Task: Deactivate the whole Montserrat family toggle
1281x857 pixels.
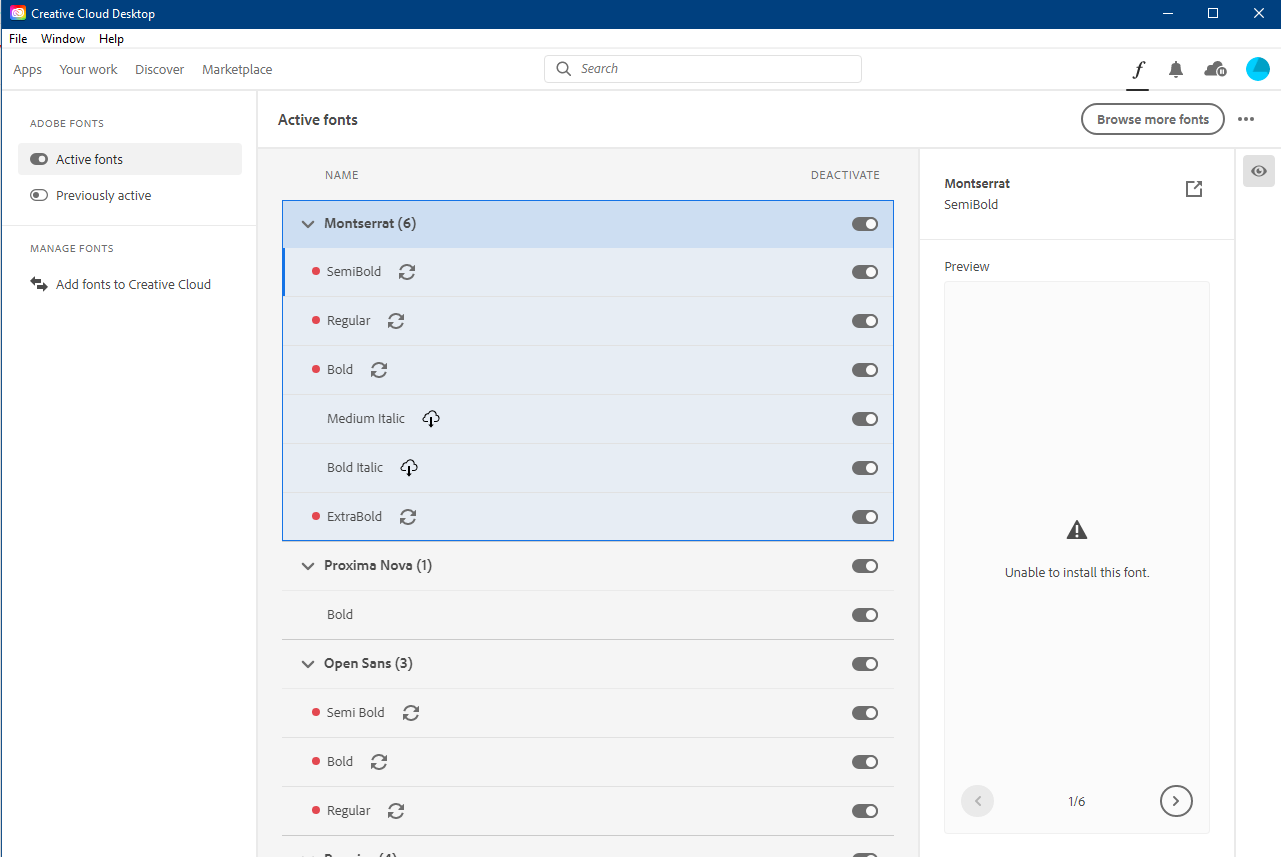Action: pyautogui.click(x=865, y=224)
